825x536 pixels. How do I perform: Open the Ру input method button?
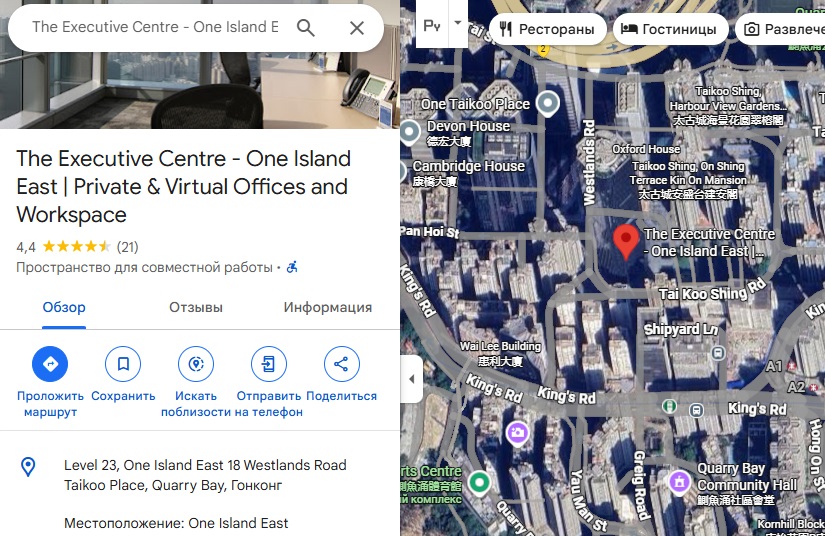(431, 25)
